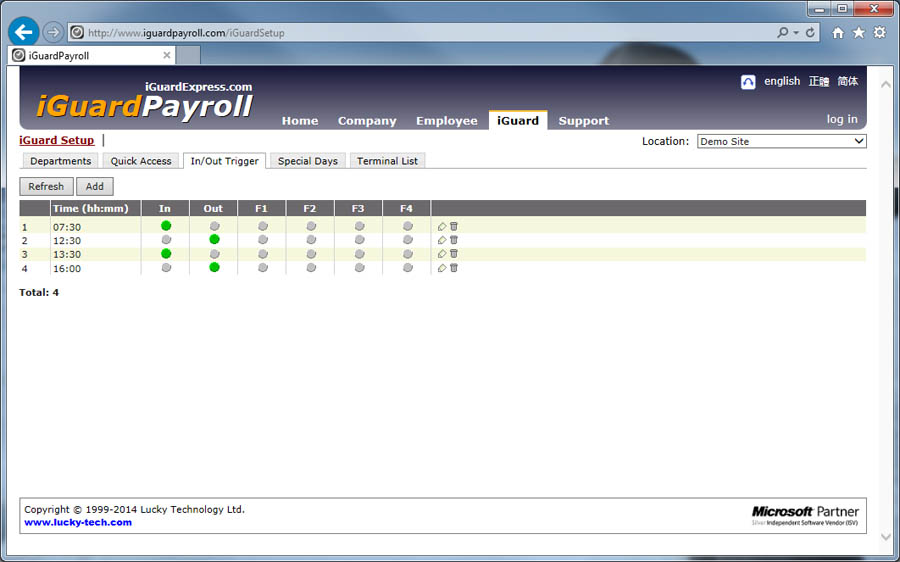The height and width of the screenshot is (562, 900).
Task: Click the Microsoft Partner logo
Action: (805, 515)
